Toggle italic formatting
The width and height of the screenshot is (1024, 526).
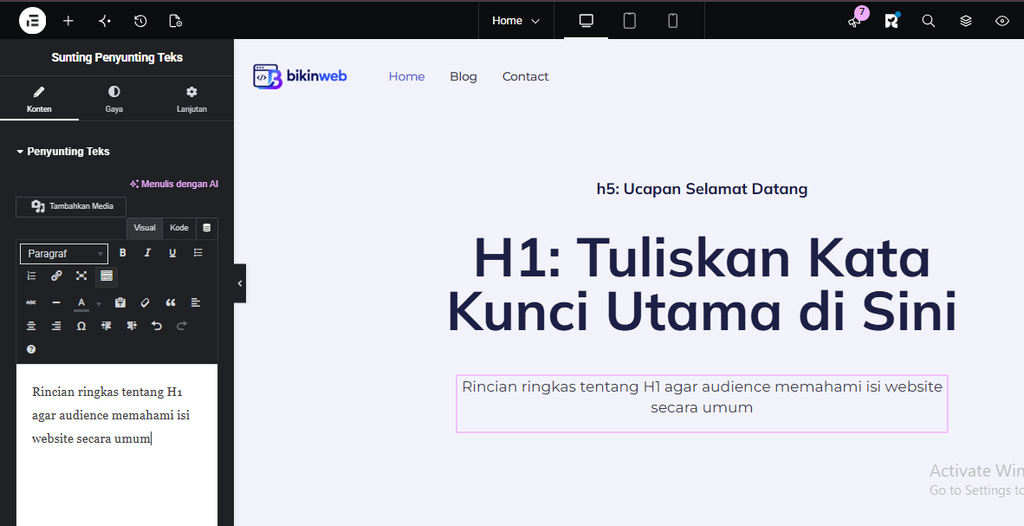coord(148,253)
